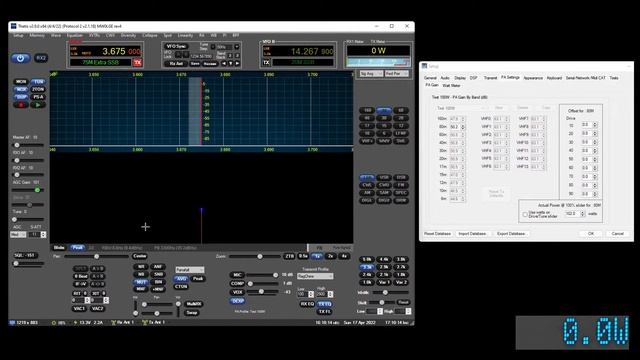Open the Transmit Profile dropdown
640x360 pixels.
[315, 276]
